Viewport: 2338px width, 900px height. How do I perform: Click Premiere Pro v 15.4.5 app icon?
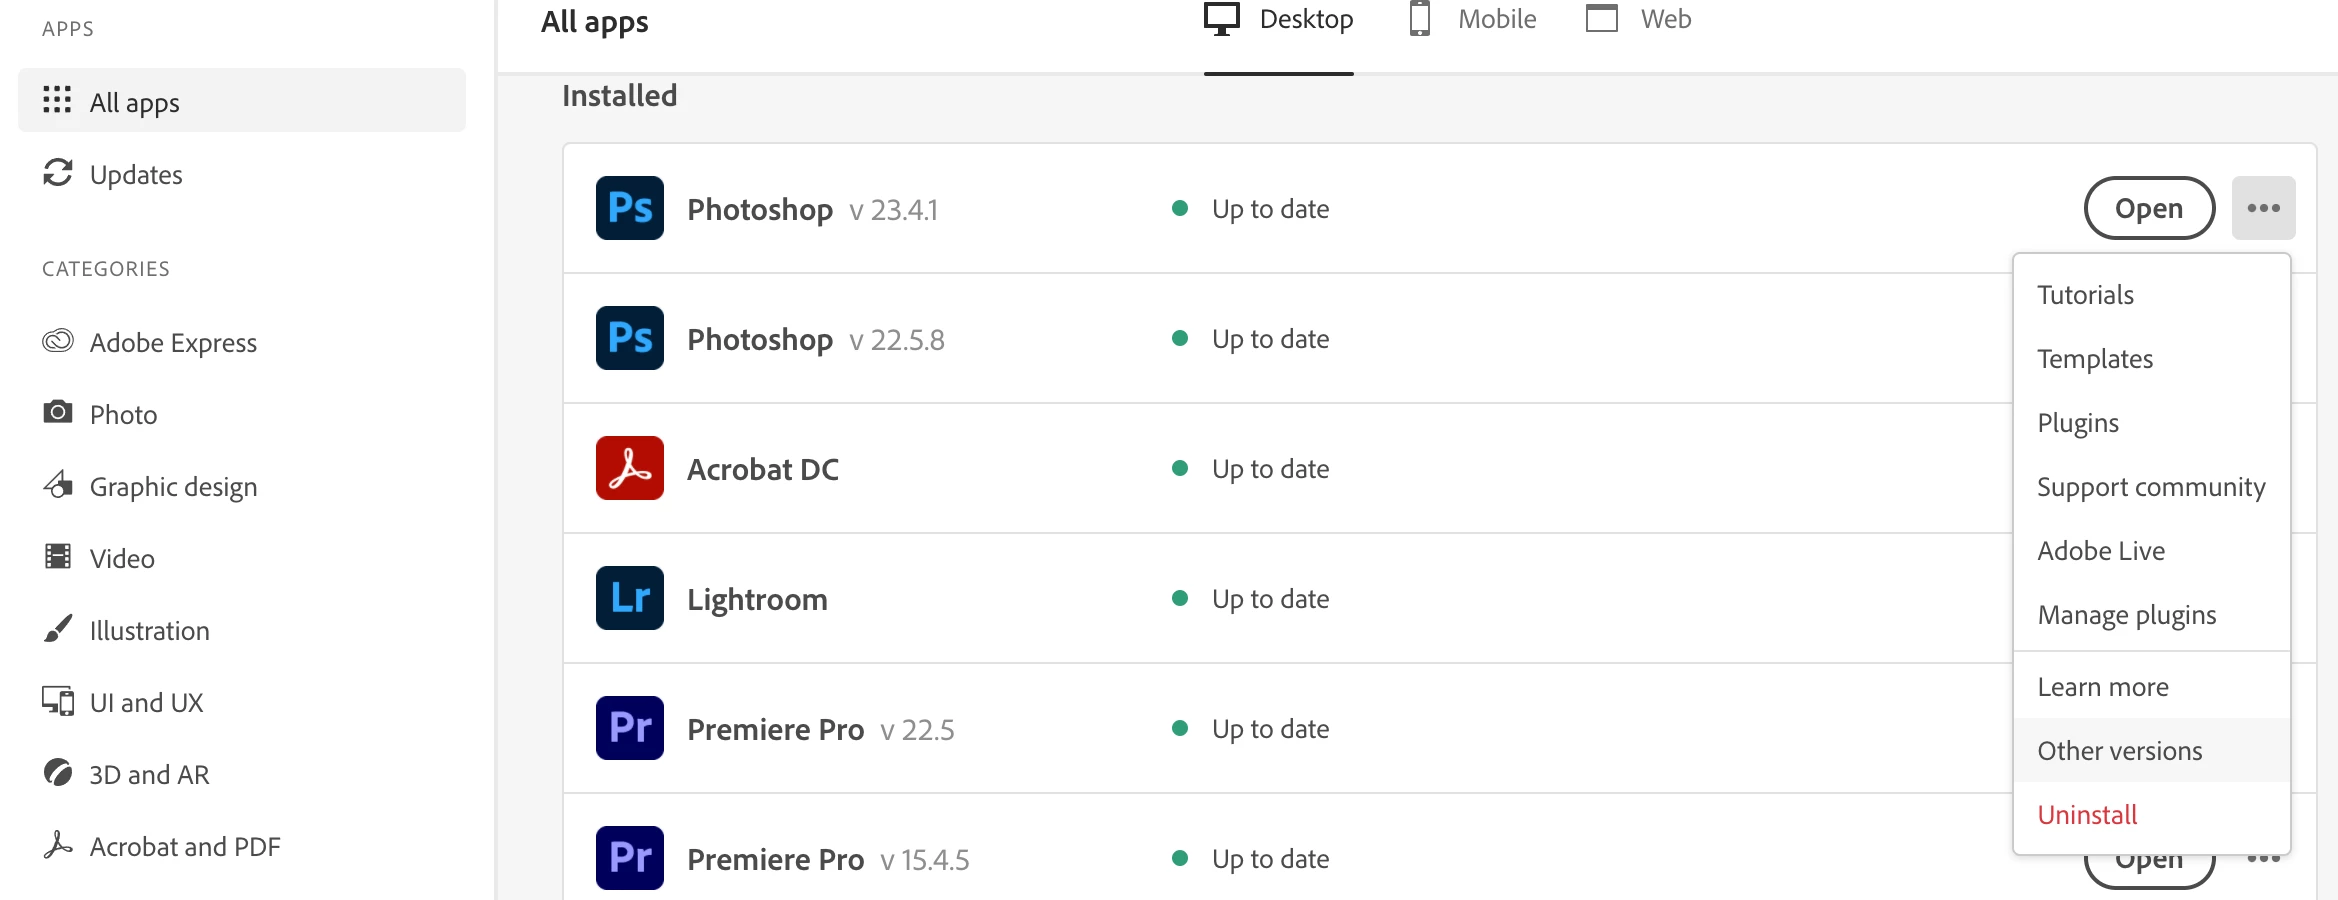(630, 858)
